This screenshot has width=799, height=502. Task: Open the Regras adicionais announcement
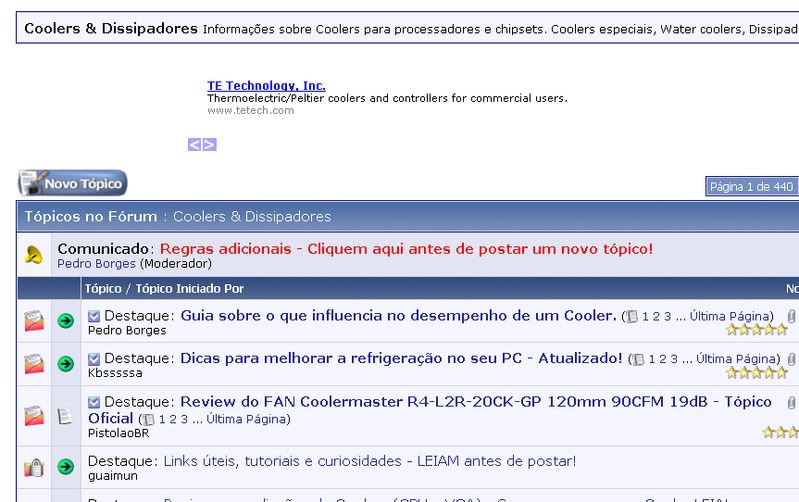click(x=406, y=248)
